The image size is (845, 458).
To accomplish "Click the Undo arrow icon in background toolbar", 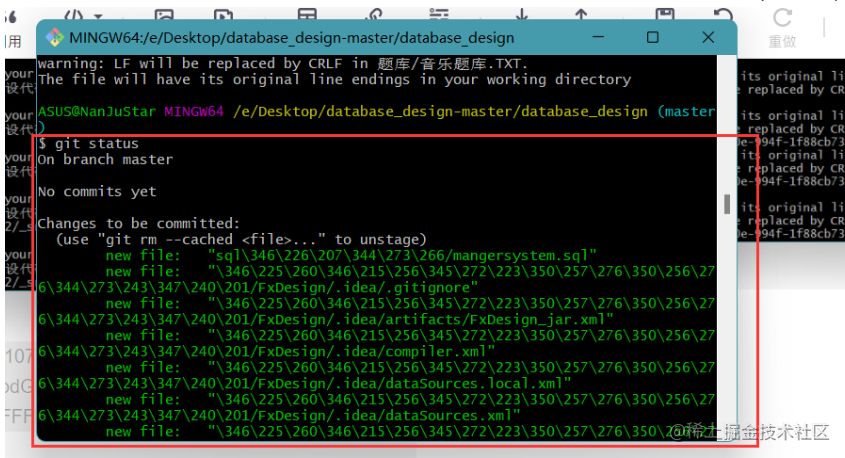I will [x=723, y=14].
